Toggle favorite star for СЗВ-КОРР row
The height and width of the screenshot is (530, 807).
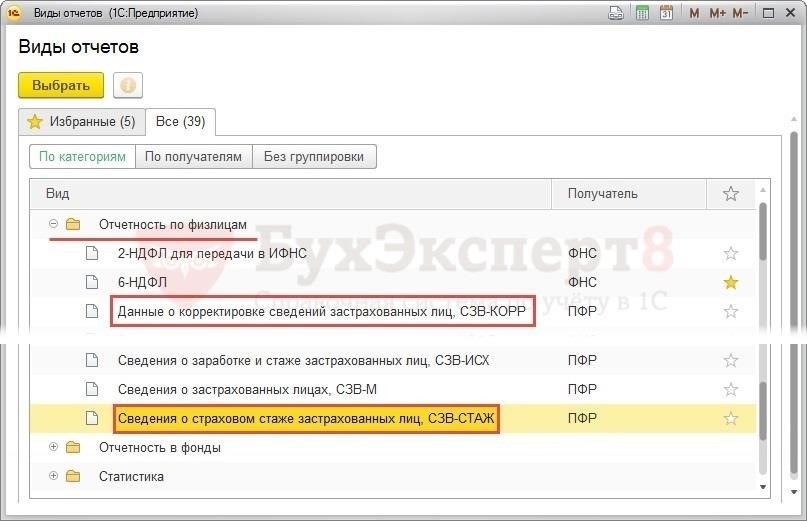click(x=731, y=311)
